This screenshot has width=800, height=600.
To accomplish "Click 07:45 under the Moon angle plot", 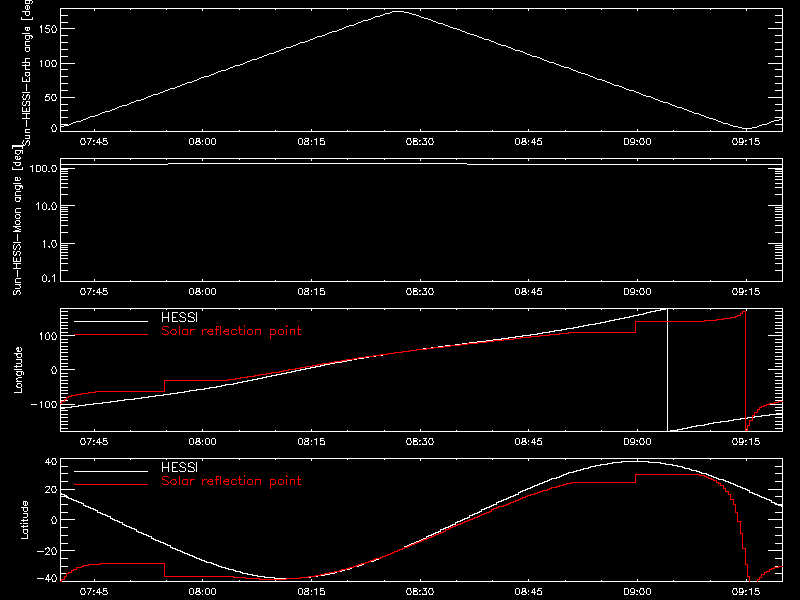I will tap(94, 292).
